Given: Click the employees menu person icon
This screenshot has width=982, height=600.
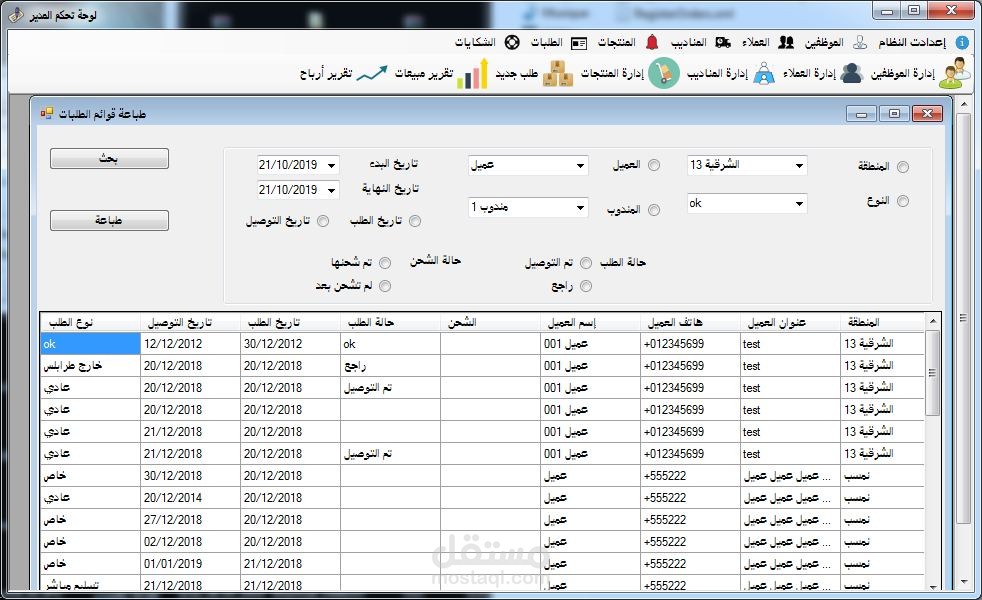Looking at the screenshot, I should click(x=861, y=43).
